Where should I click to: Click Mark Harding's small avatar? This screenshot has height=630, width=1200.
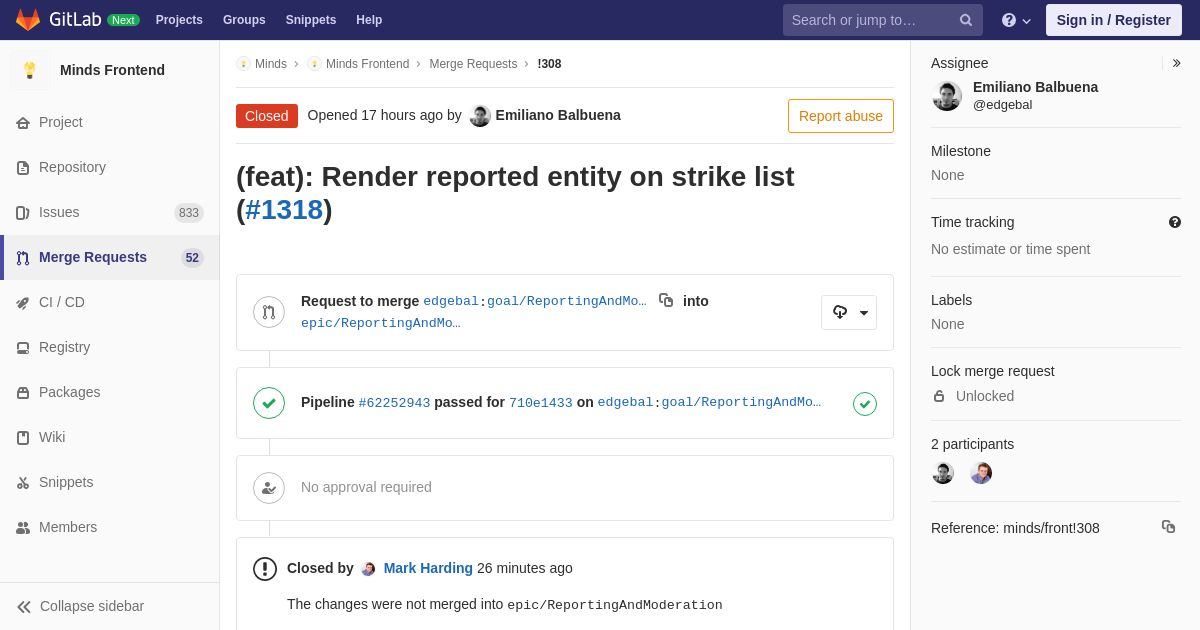coord(368,569)
